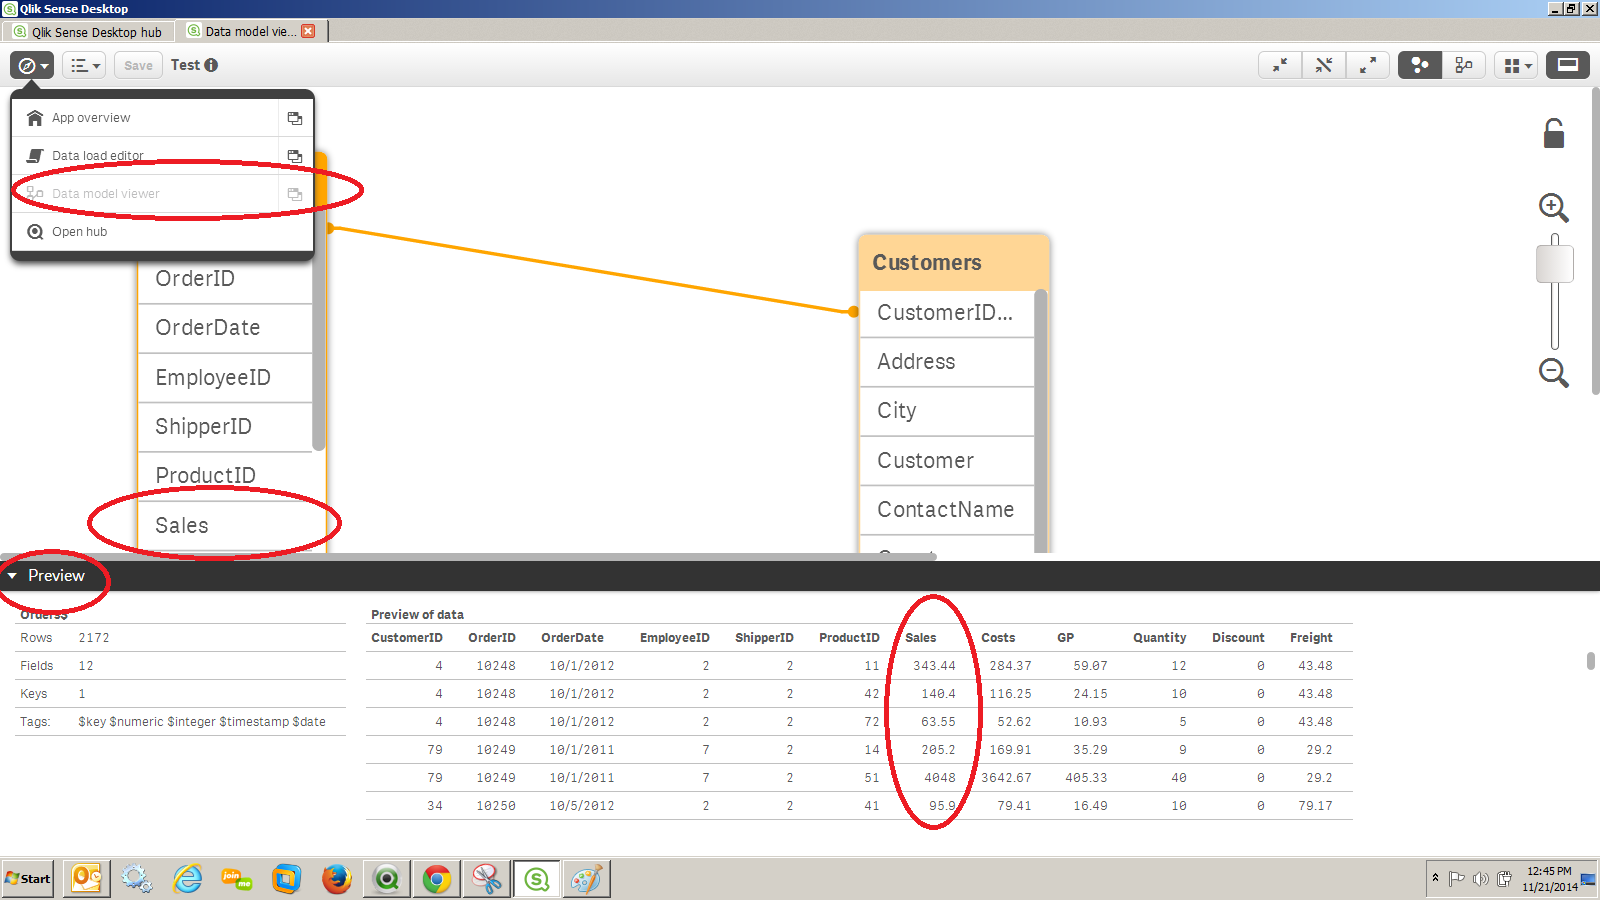Click the zoom out magnifier
Screen dimensions: 1600x900
[x=1553, y=373]
